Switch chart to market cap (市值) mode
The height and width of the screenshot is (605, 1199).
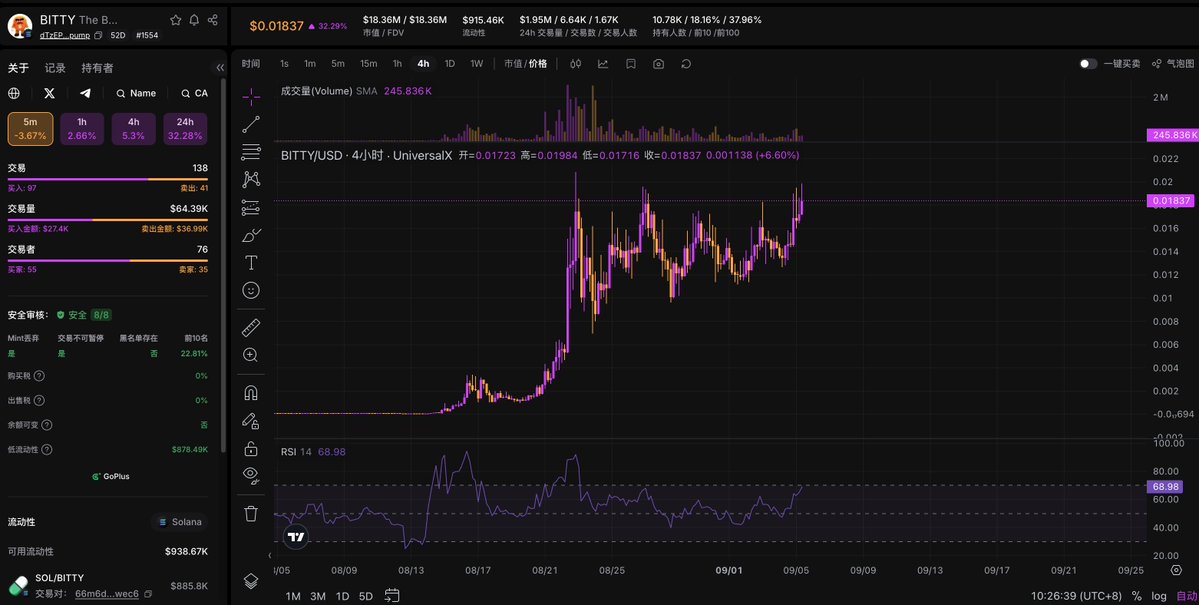click(513, 64)
